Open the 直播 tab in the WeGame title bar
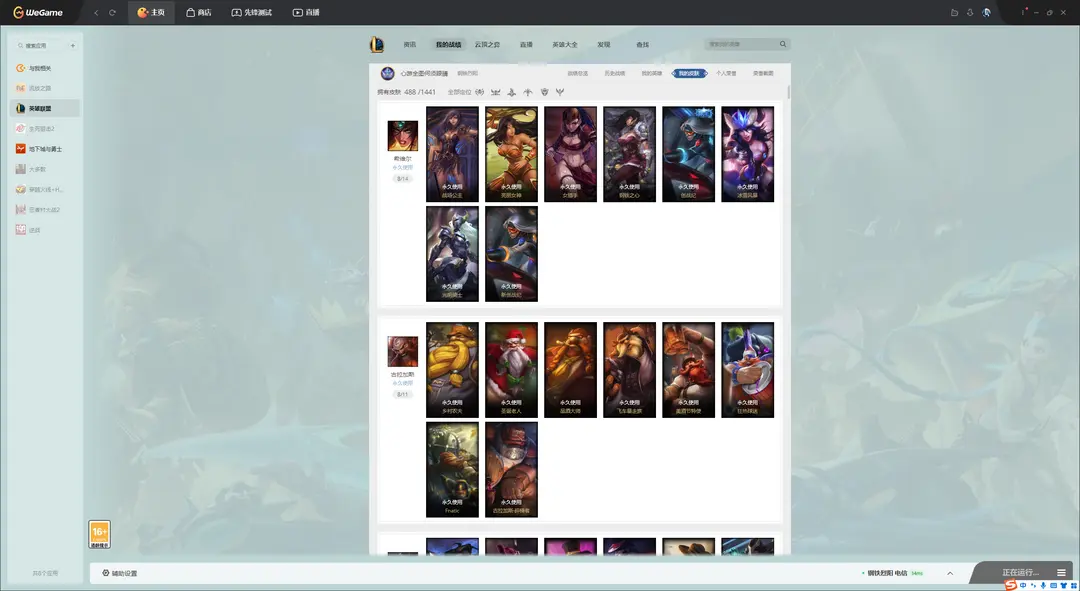 306,12
